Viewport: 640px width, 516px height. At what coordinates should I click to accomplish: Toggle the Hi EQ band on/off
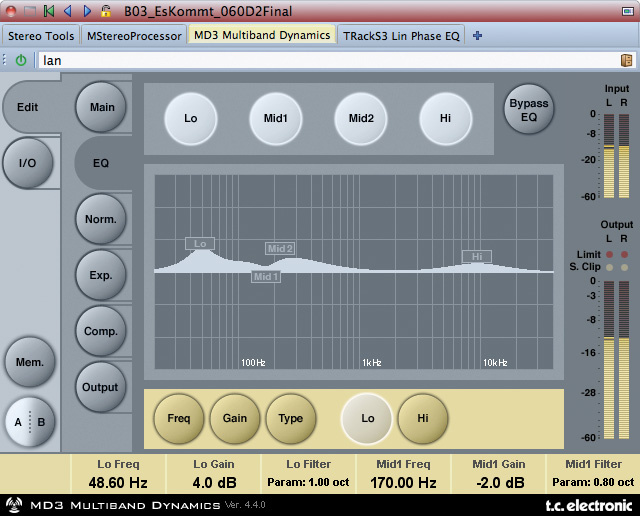point(445,118)
